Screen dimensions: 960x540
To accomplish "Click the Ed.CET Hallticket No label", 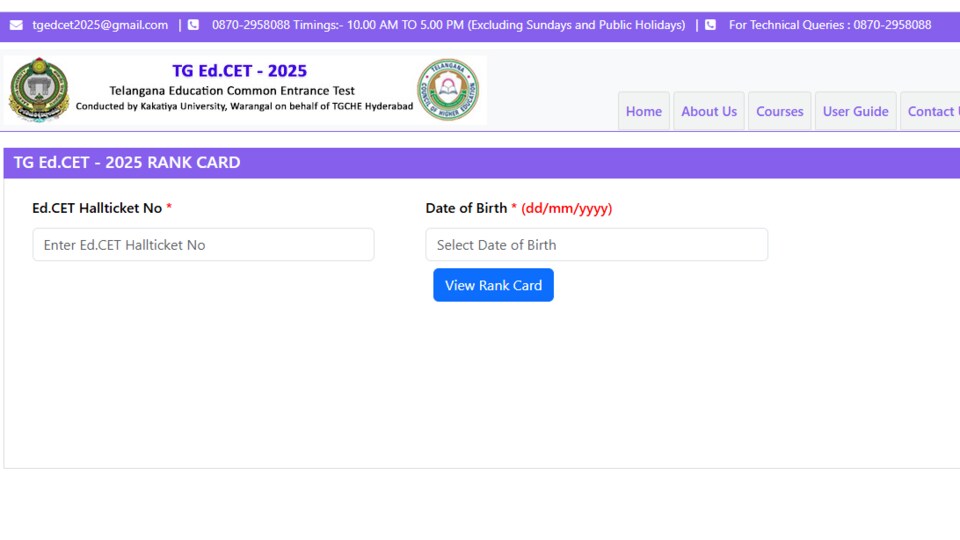I will tap(97, 208).
